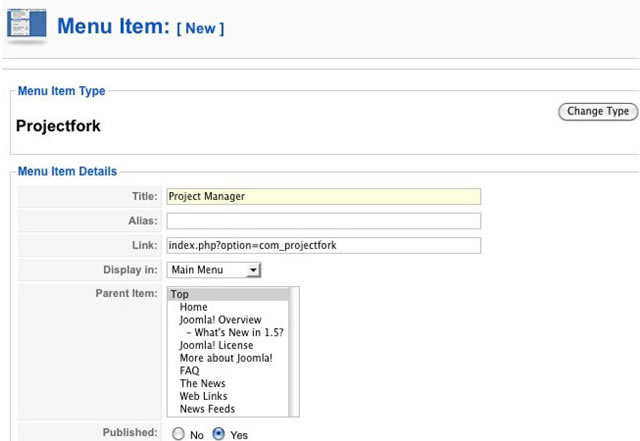Set Published to No
The height and width of the screenshot is (441, 640).
pos(179,435)
